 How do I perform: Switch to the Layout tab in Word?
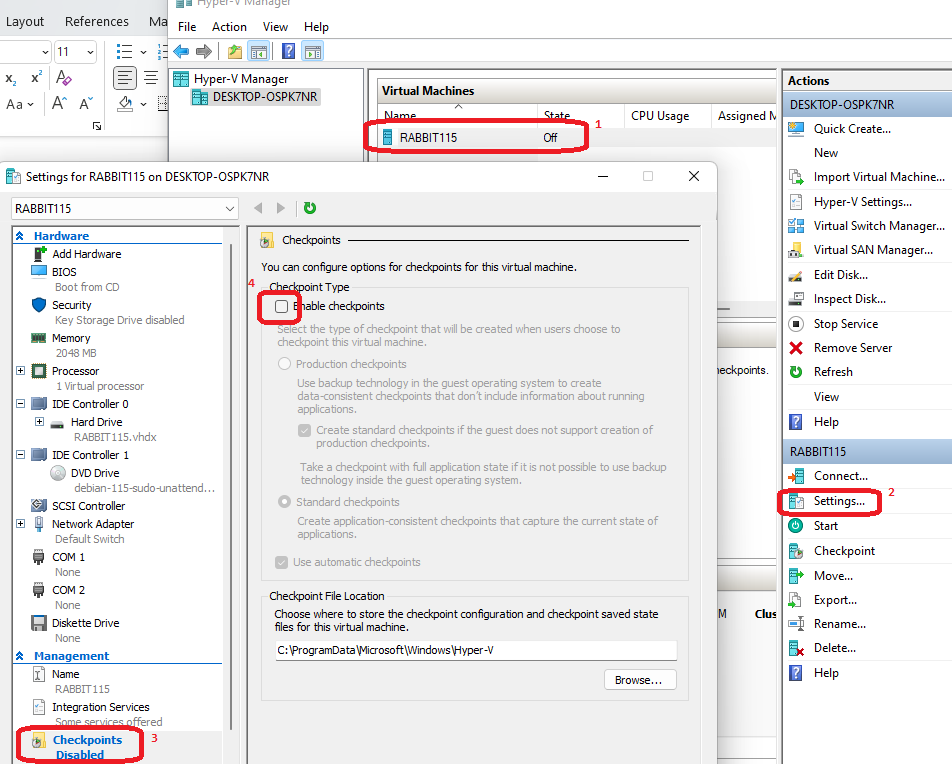tap(25, 21)
